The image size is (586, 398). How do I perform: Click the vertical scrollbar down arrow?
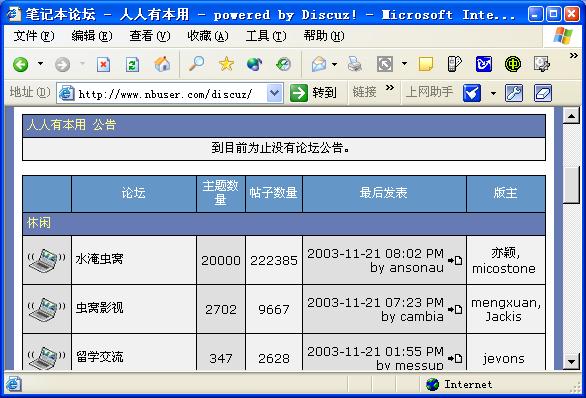pyautogui.click(x=571, y=361)
